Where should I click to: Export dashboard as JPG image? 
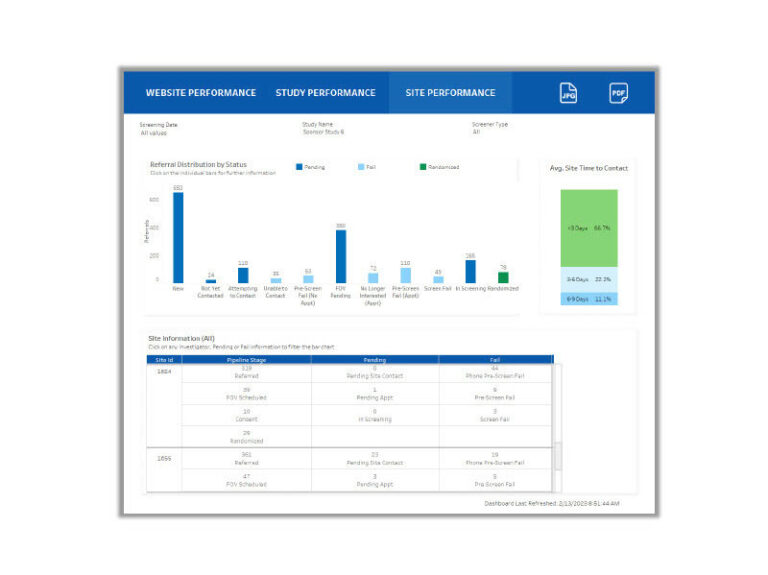[568, 93]
